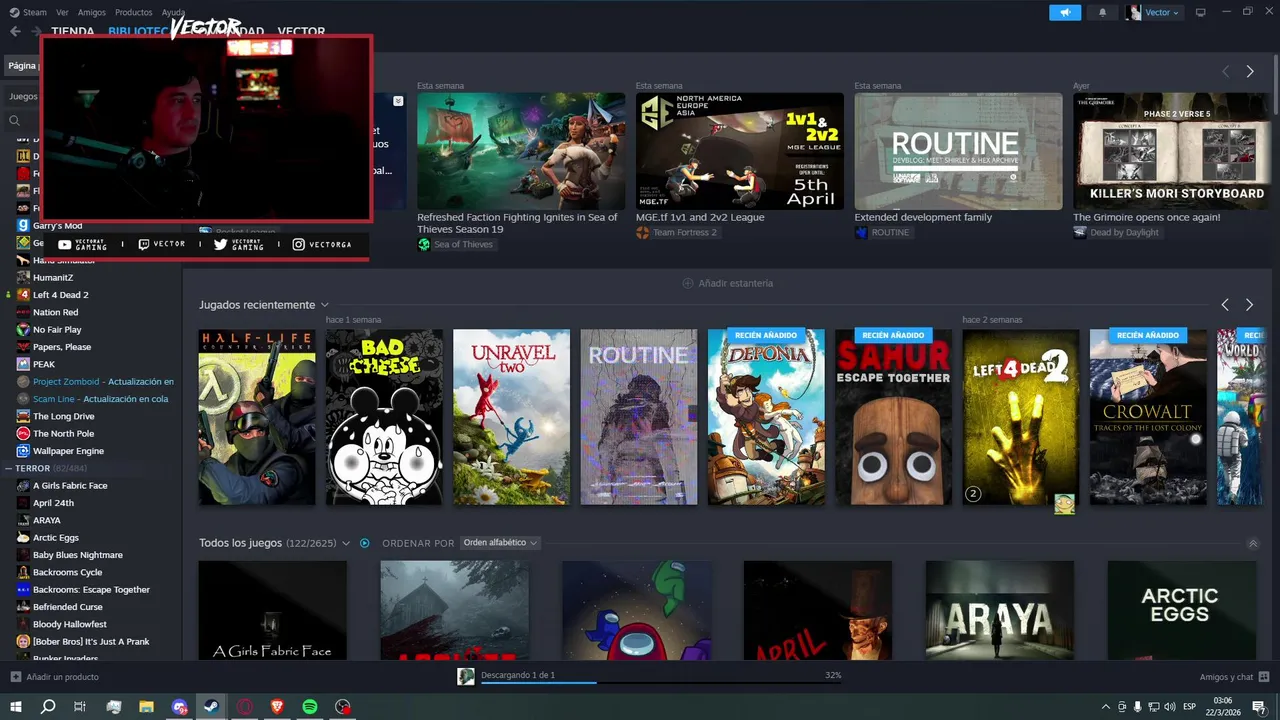Click the library search magnifier icon

[x=15, y=120]
